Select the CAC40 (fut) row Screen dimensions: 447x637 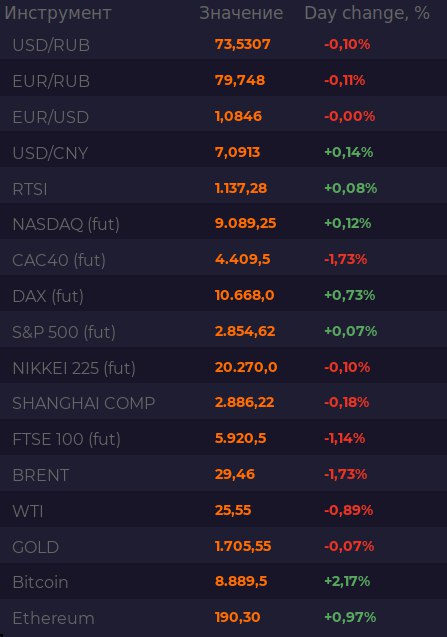[224, 260]
